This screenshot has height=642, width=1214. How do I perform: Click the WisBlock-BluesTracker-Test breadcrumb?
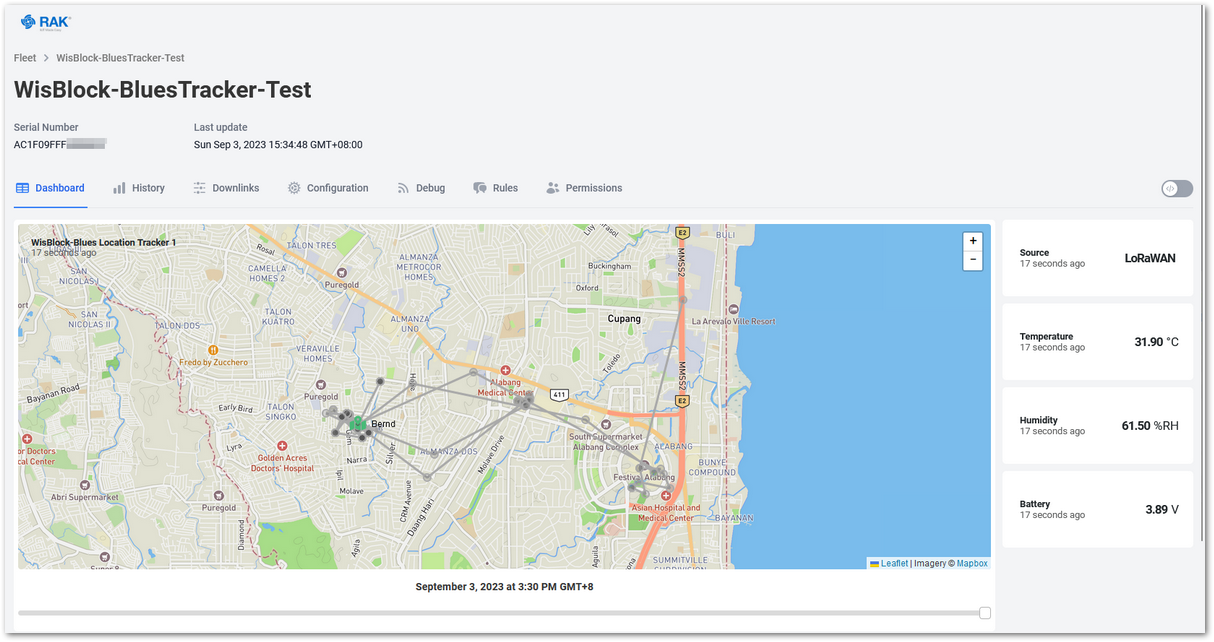coord(120,58)
